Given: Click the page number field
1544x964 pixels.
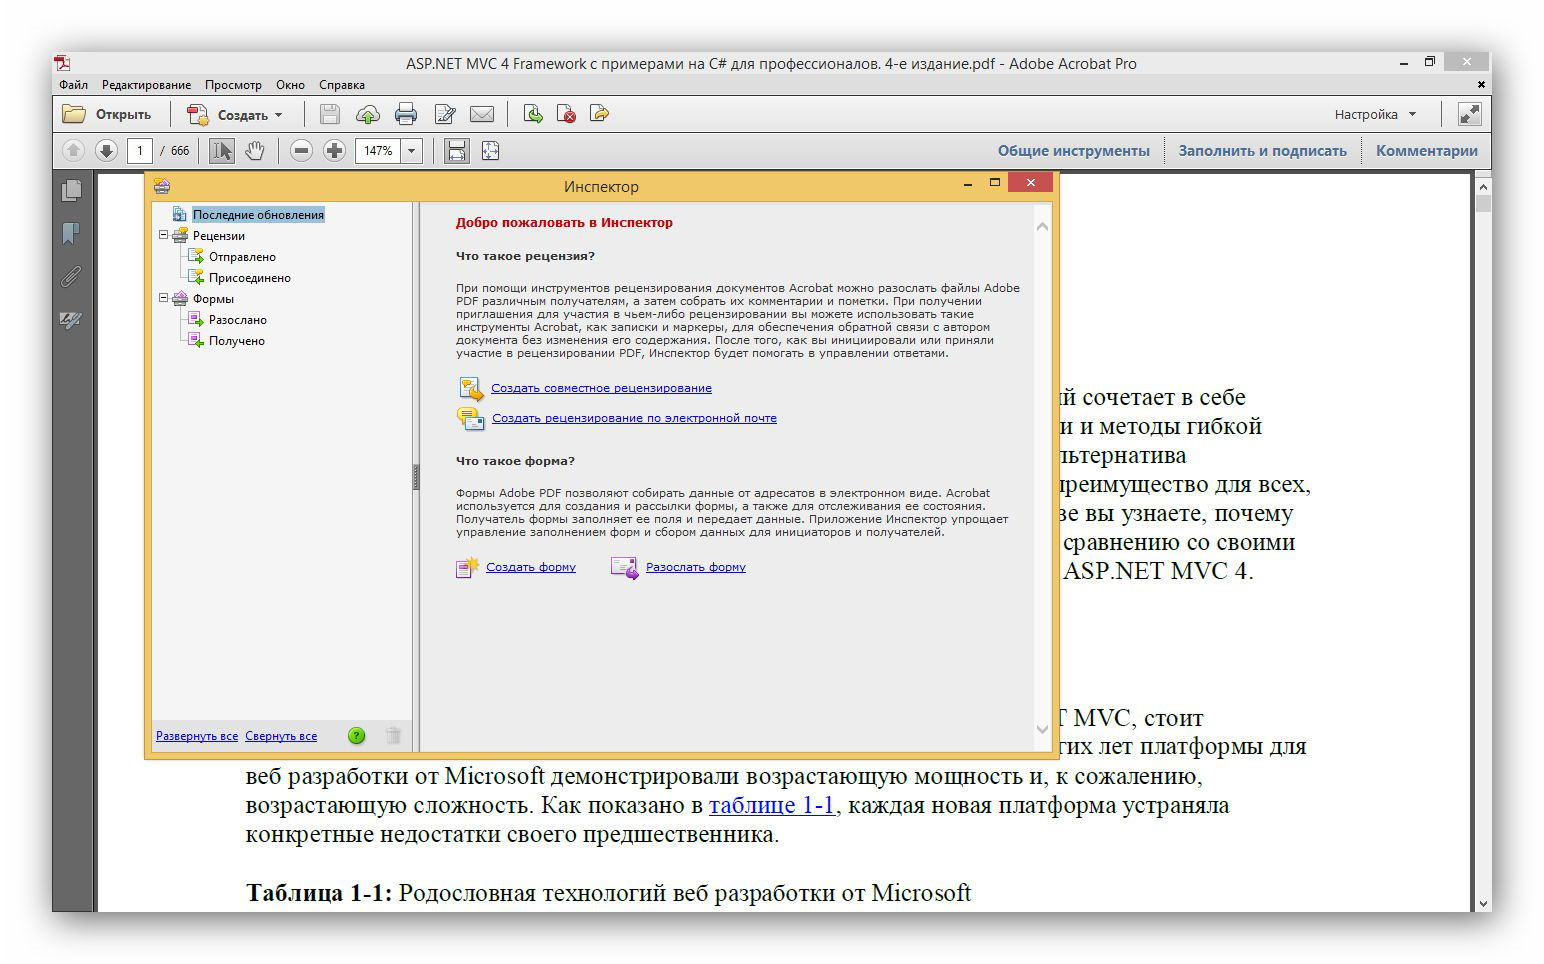Looking at the screenshot, I should click(x=139, y=151).
